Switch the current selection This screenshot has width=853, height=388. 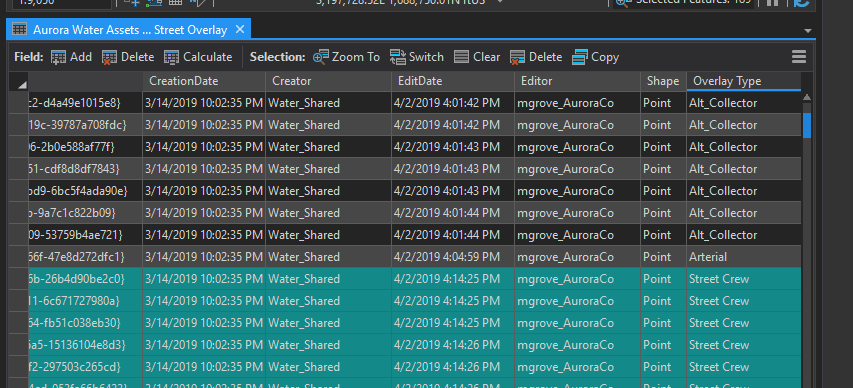click(417, 57)
